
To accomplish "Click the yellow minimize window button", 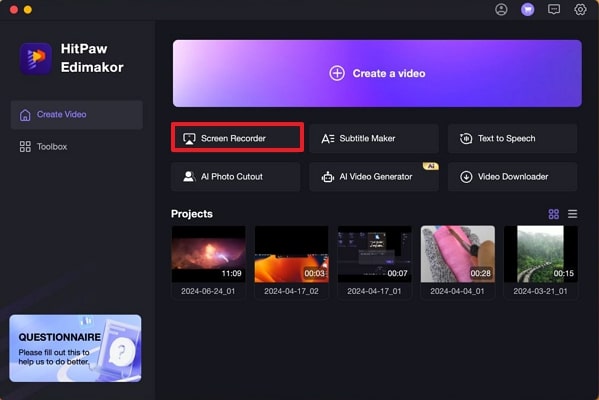I will pos(28,10).
